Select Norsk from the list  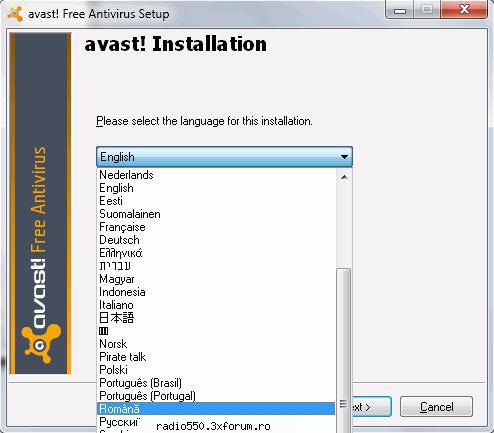click(216, 344)
